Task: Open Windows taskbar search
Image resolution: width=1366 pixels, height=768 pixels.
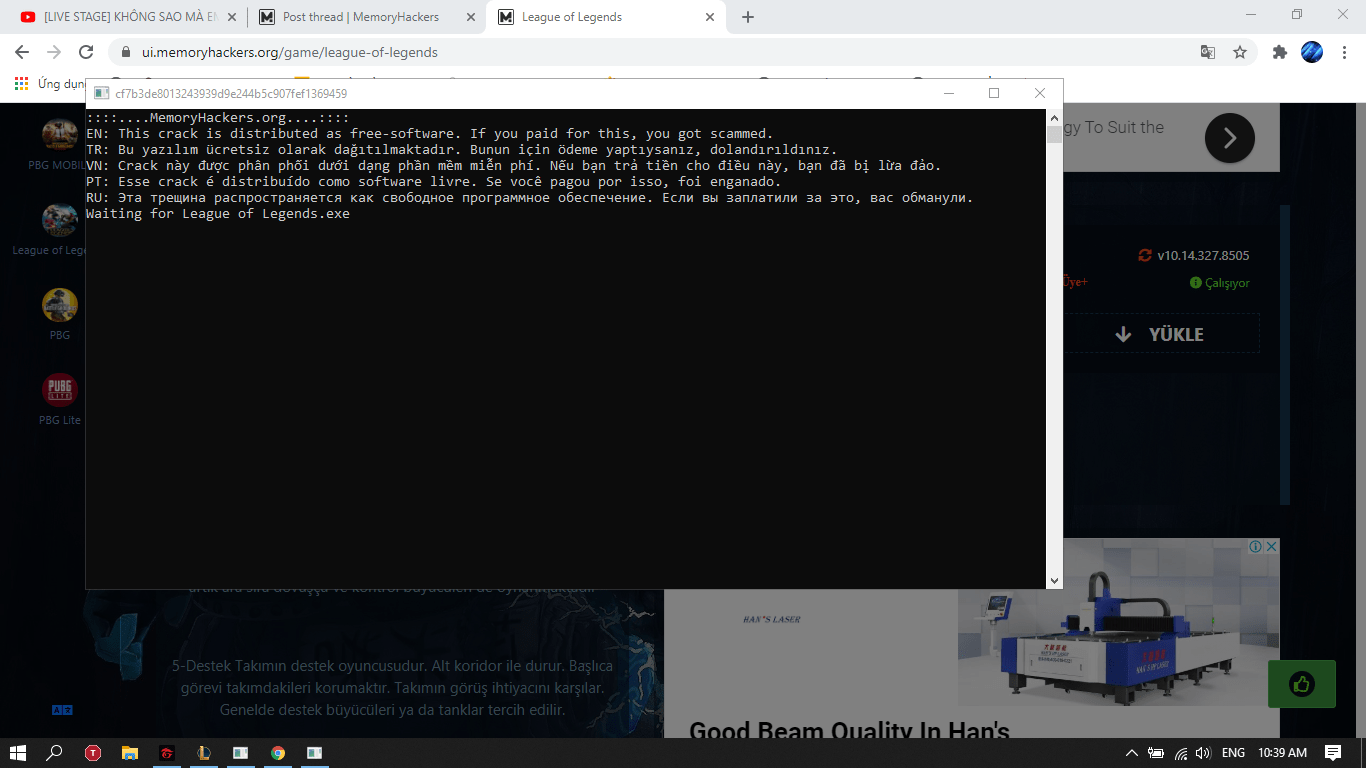Action: click(x=55, y=753)
